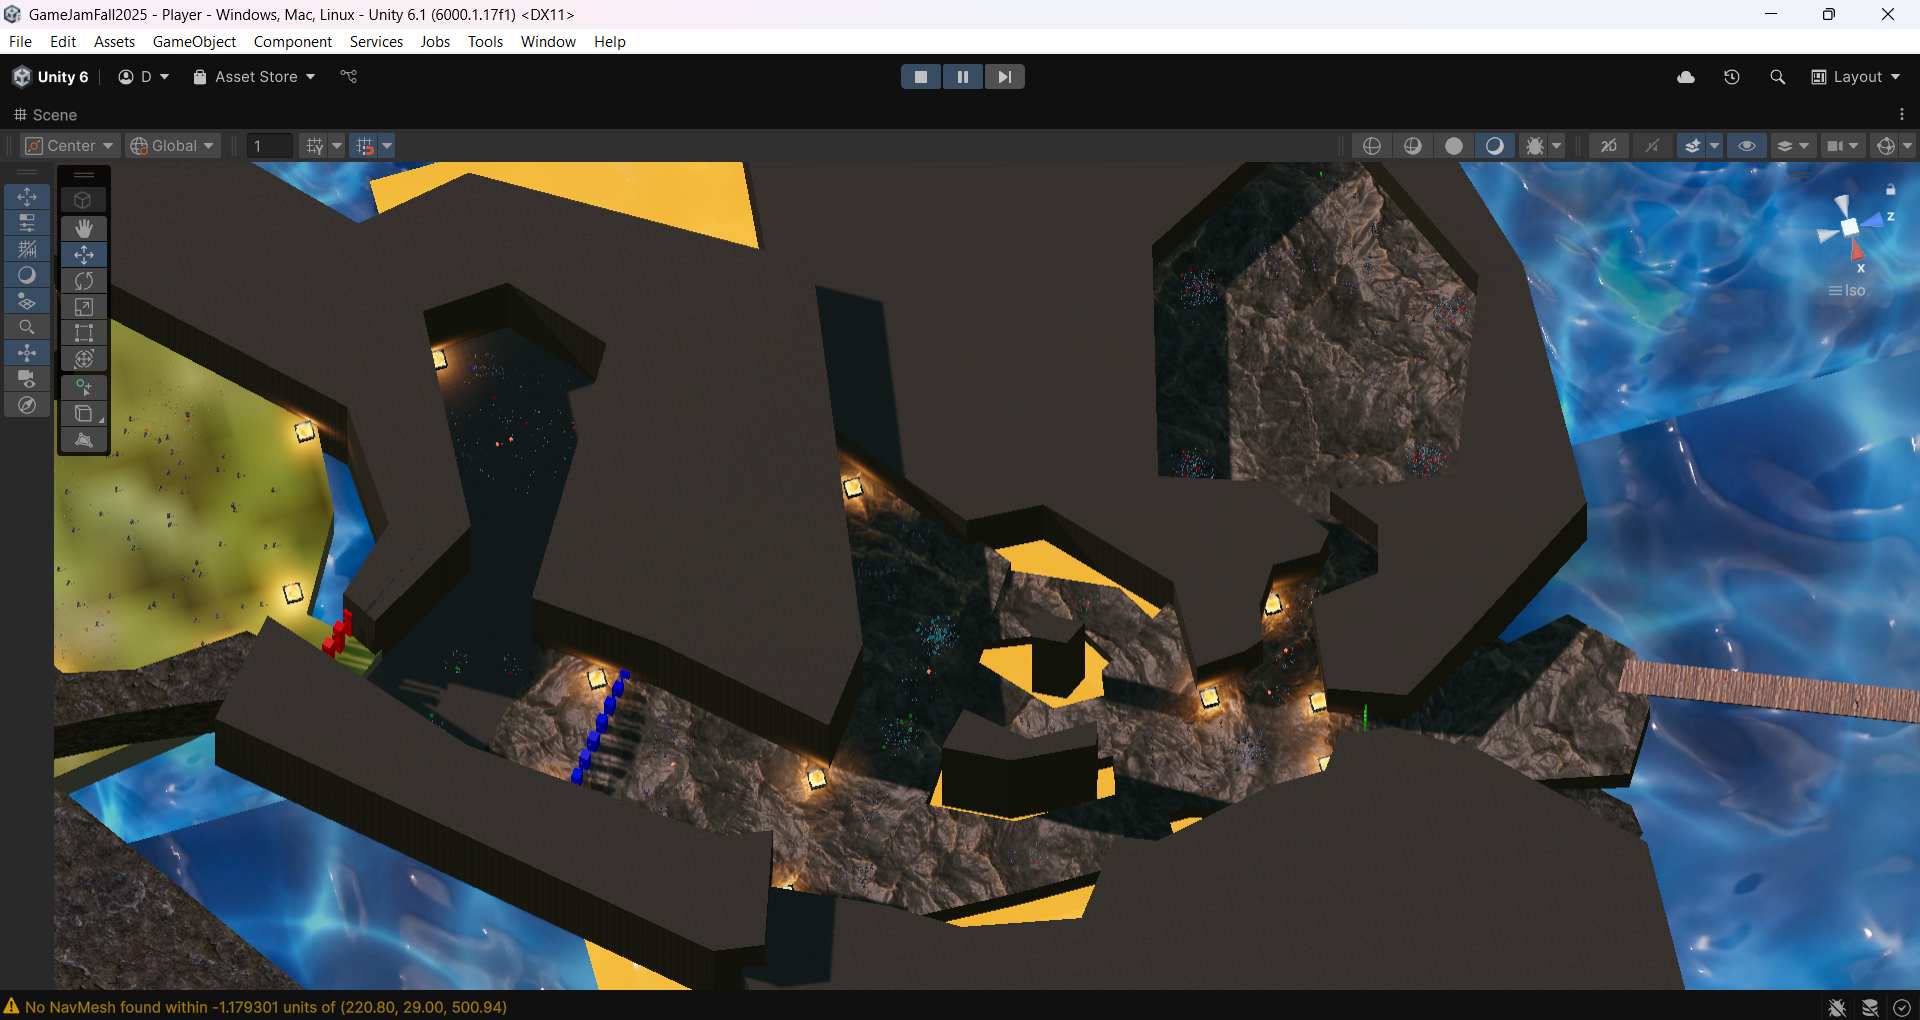Open the custom editor tools button

[84, 387]
